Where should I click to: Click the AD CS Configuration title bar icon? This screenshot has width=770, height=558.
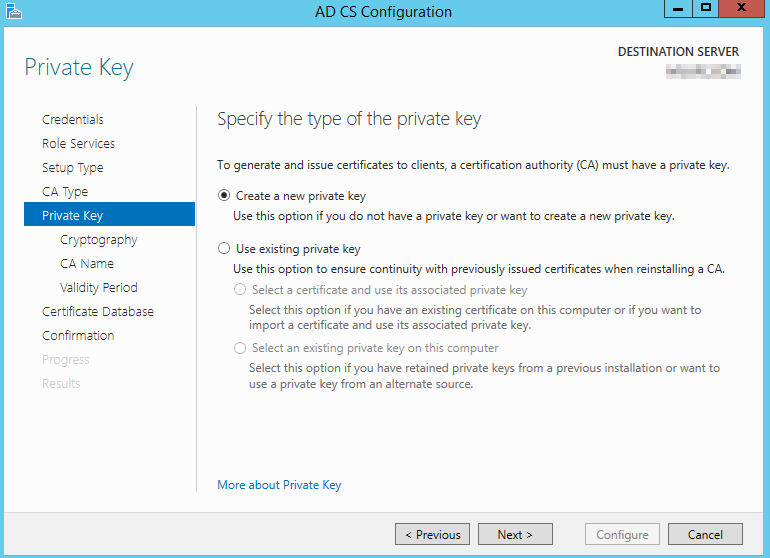[x=14, y=12]
